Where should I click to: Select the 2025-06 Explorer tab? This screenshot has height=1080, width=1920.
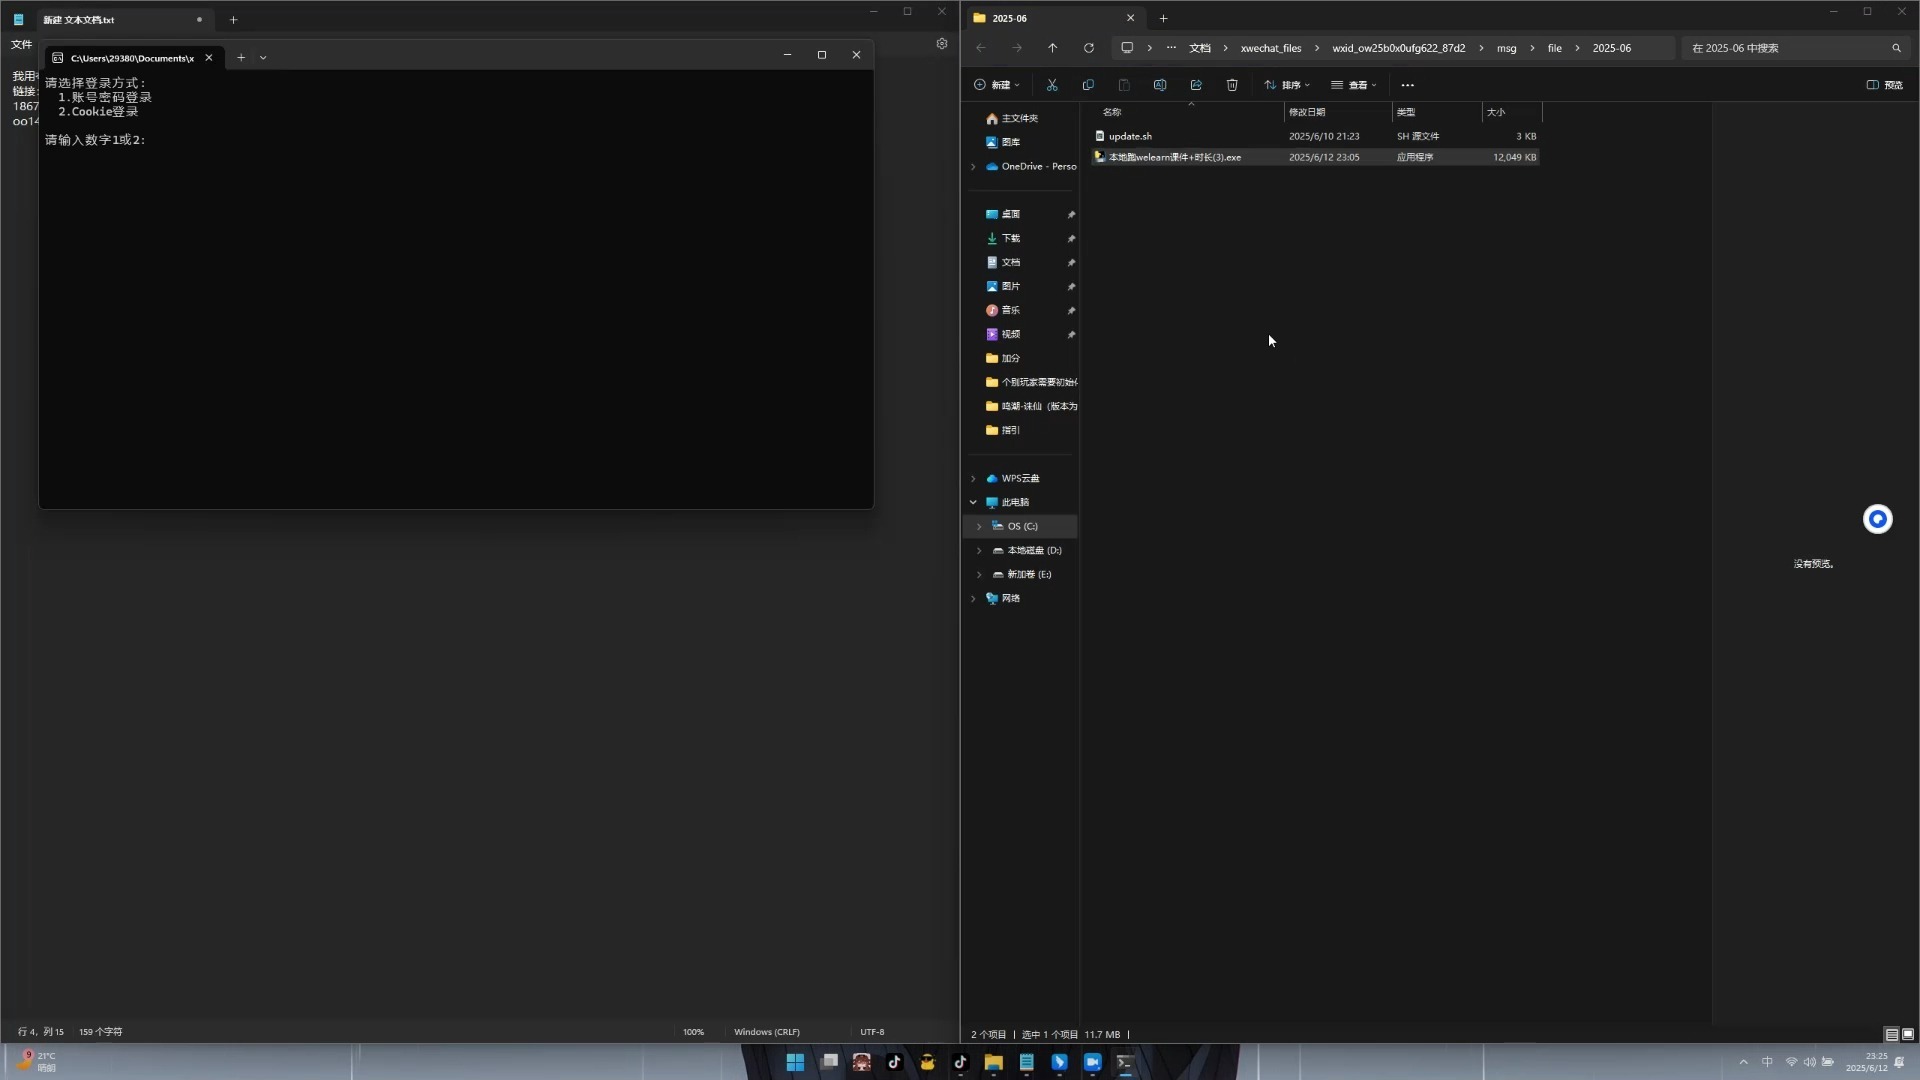point(1054,18)
